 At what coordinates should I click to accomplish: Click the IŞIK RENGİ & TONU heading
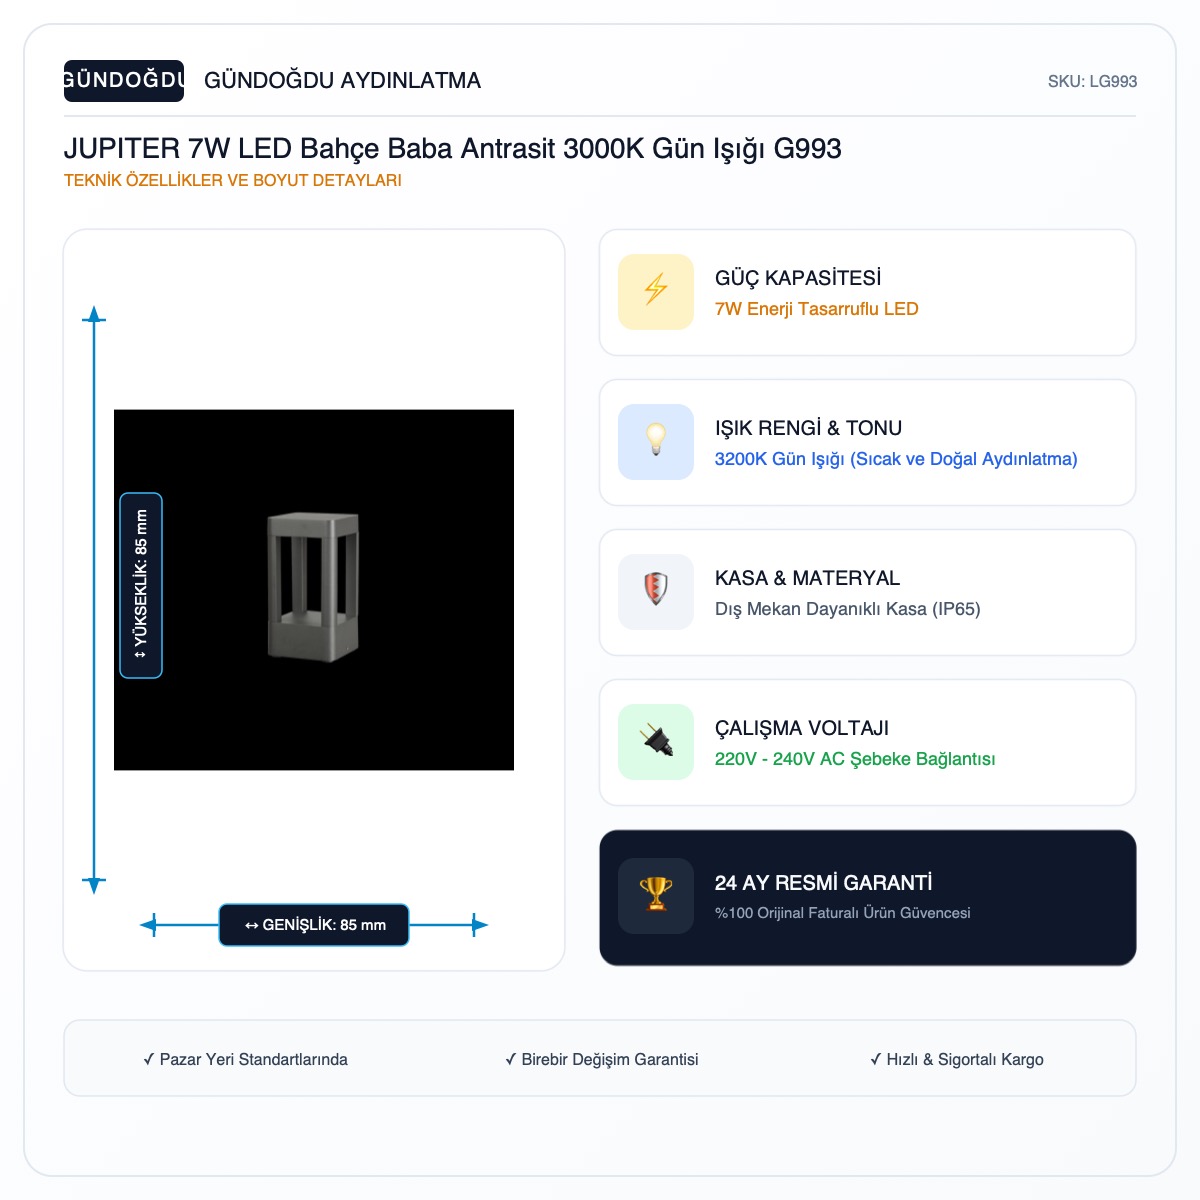(808, 428)
